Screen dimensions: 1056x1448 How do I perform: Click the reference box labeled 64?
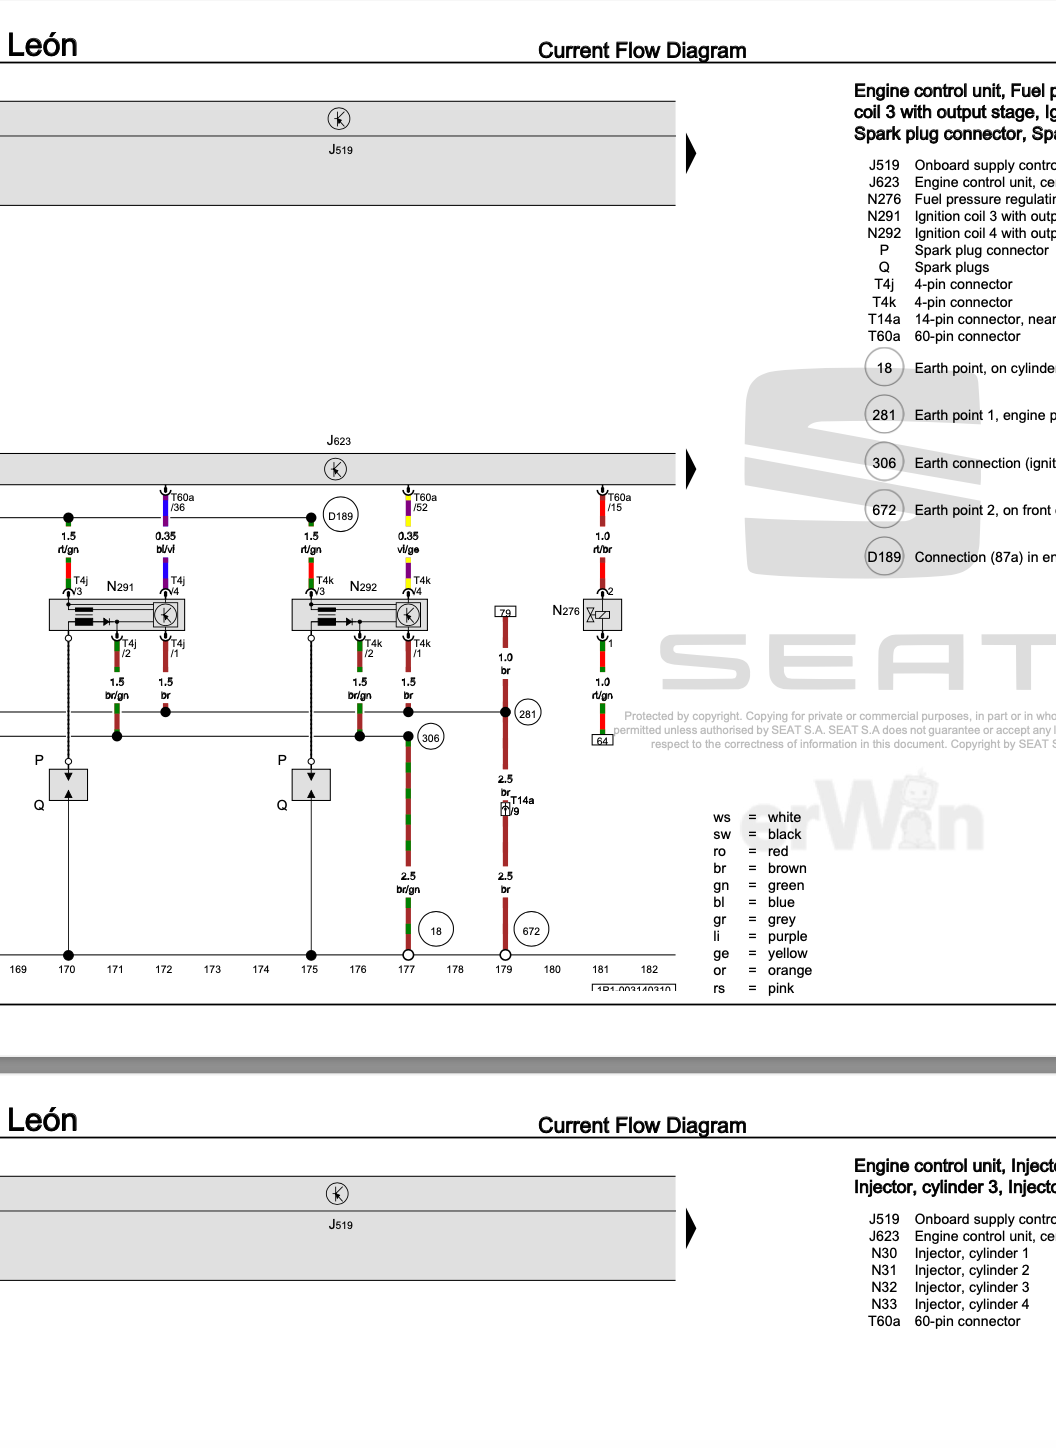pos(602,740)
